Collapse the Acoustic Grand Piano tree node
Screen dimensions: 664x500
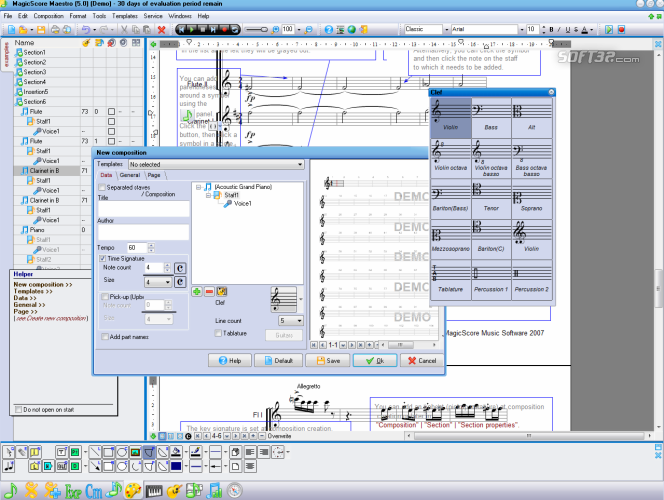198,187
